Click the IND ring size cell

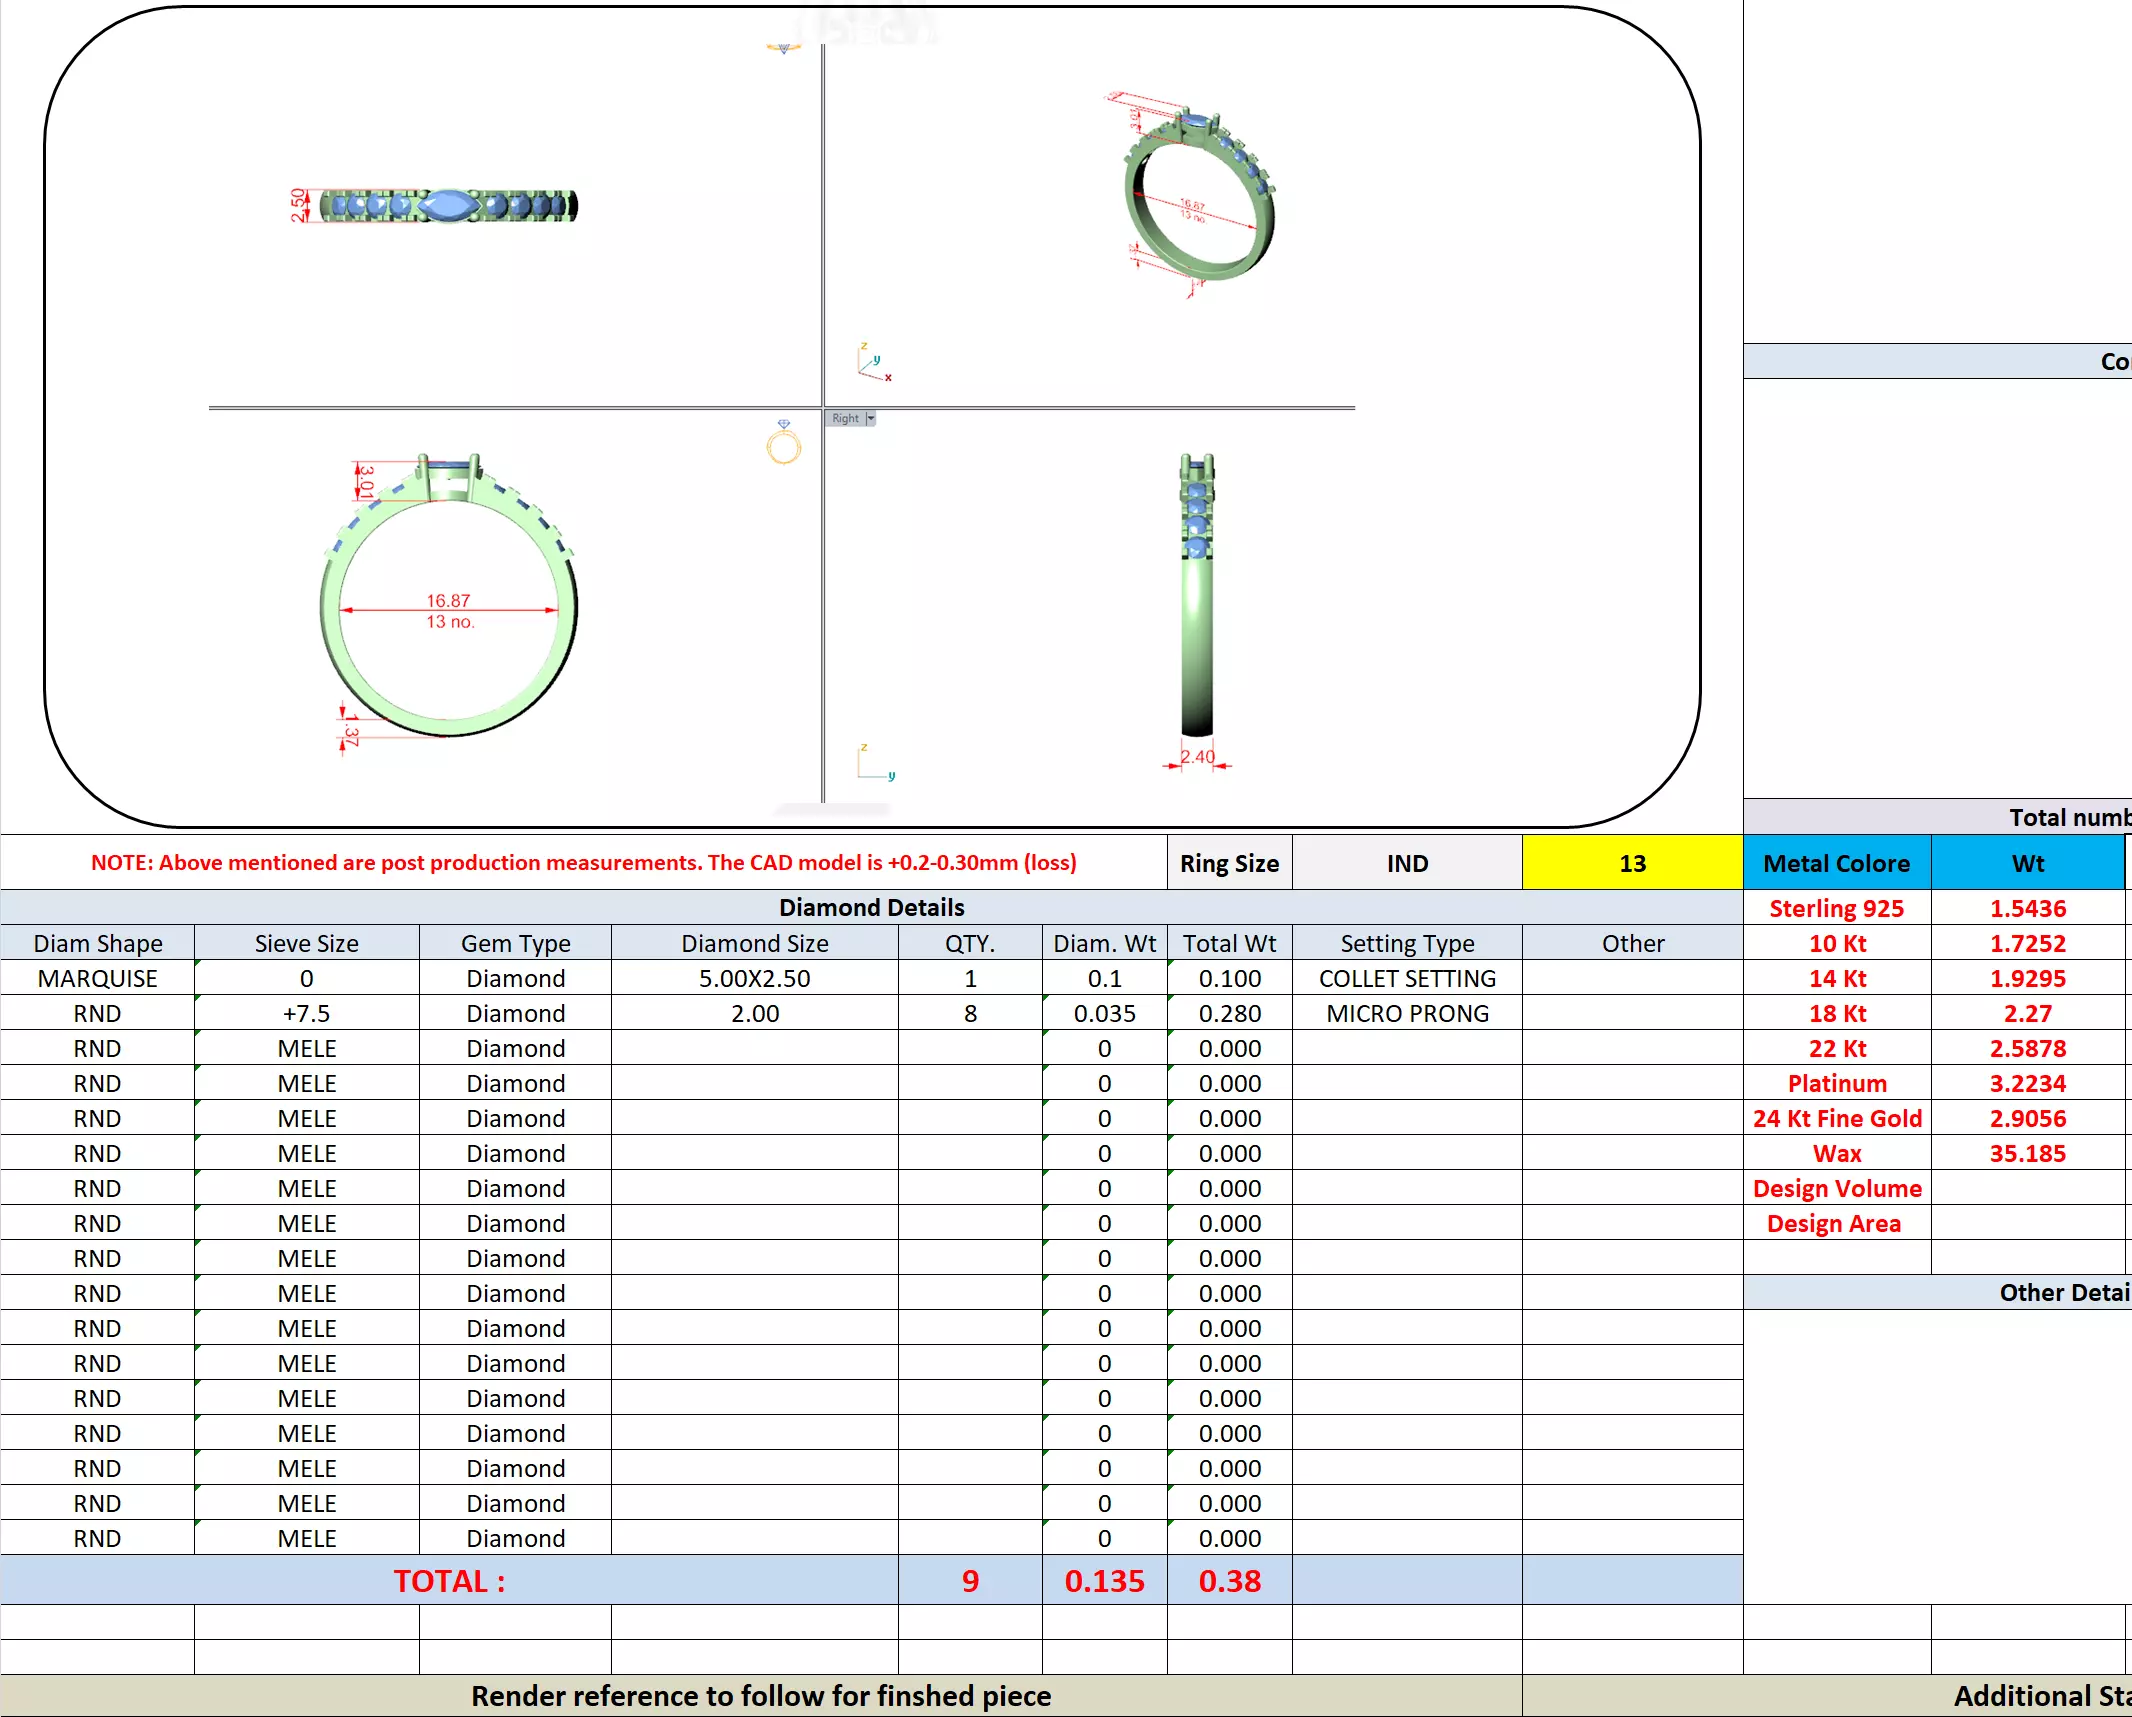coord(1407,863)
